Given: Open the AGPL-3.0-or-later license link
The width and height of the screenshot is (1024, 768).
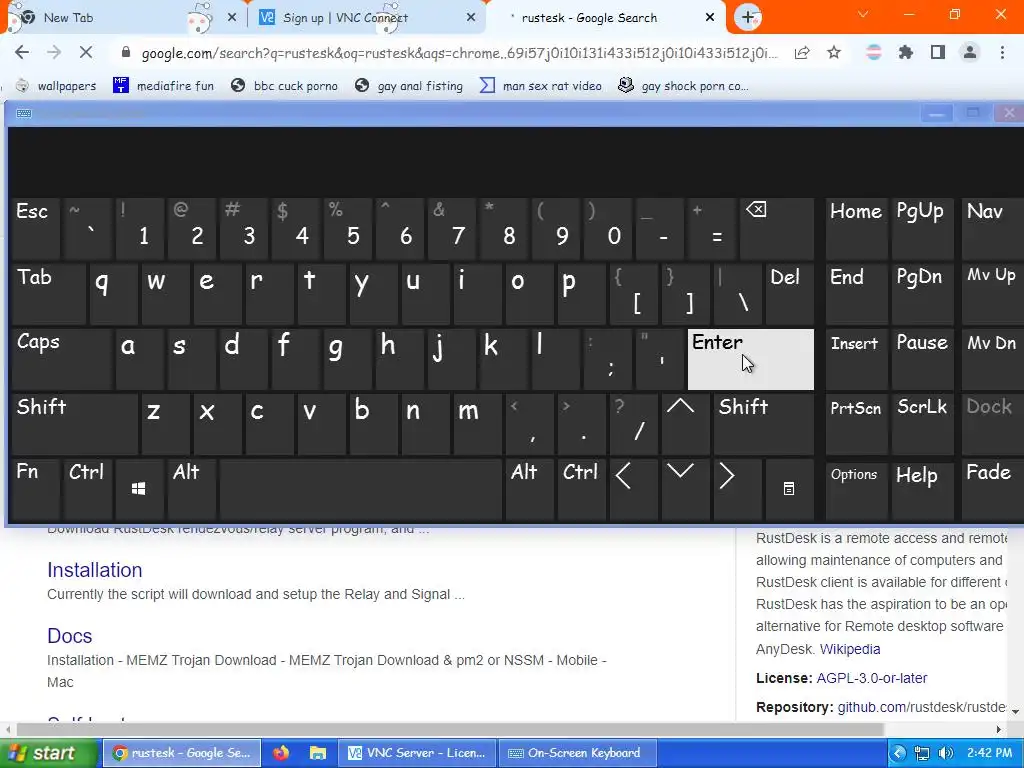Looking at the screenshot, I should tap(872, 678).
